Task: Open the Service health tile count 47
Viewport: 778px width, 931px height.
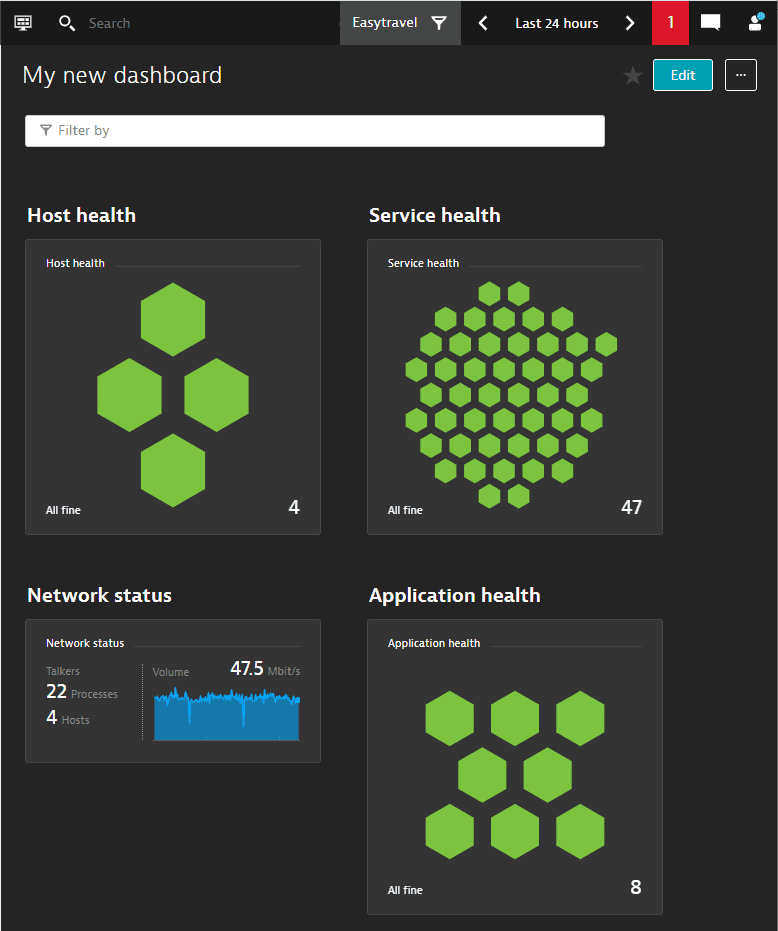Action: pyautogui.click(x=631, y=507)
